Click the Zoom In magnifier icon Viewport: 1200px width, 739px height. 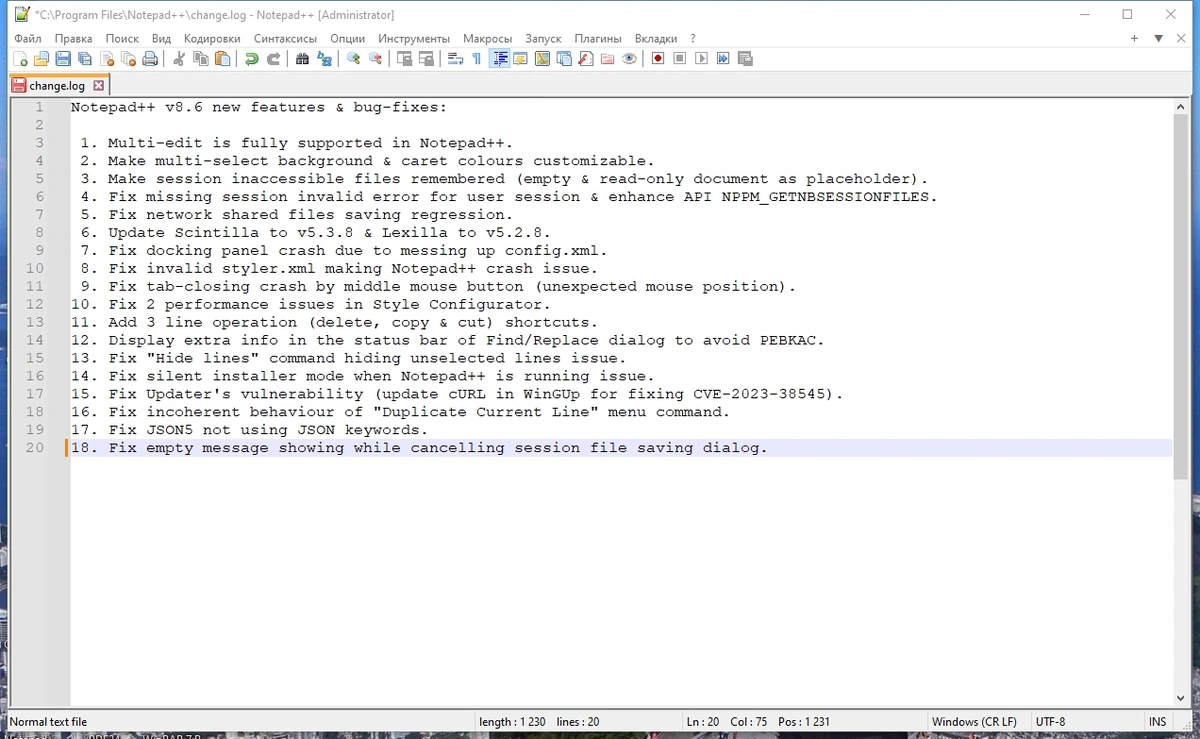point(354,59)
